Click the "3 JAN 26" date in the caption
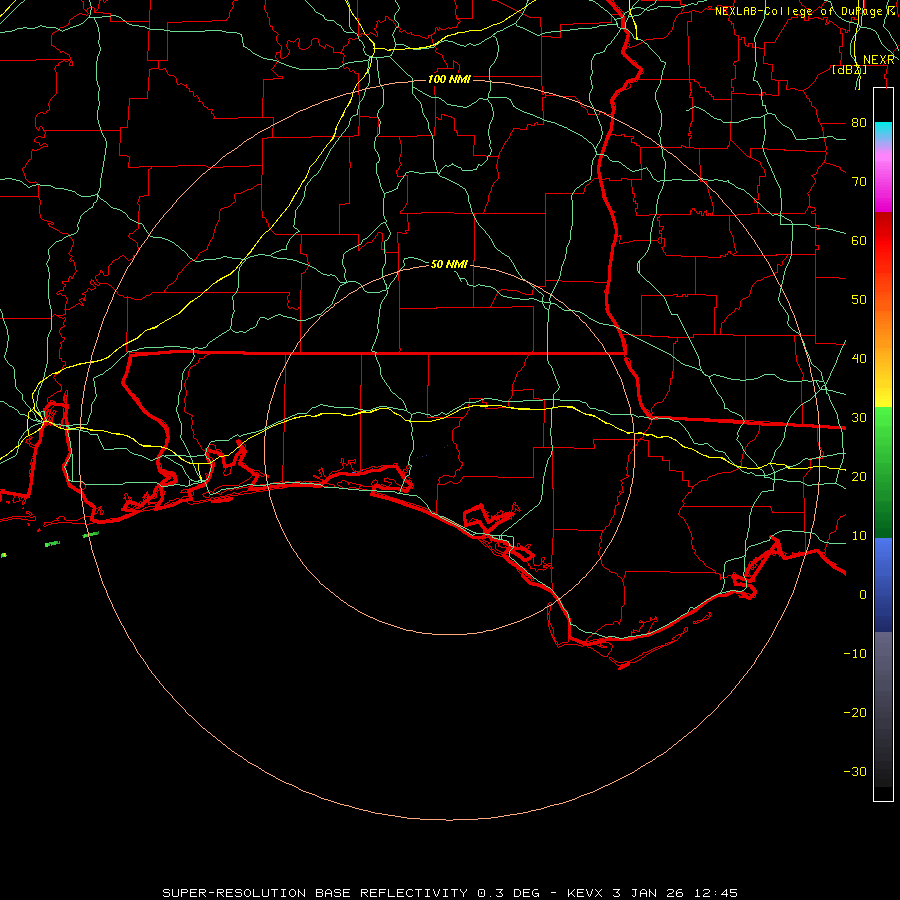 [x=649, y=893]
